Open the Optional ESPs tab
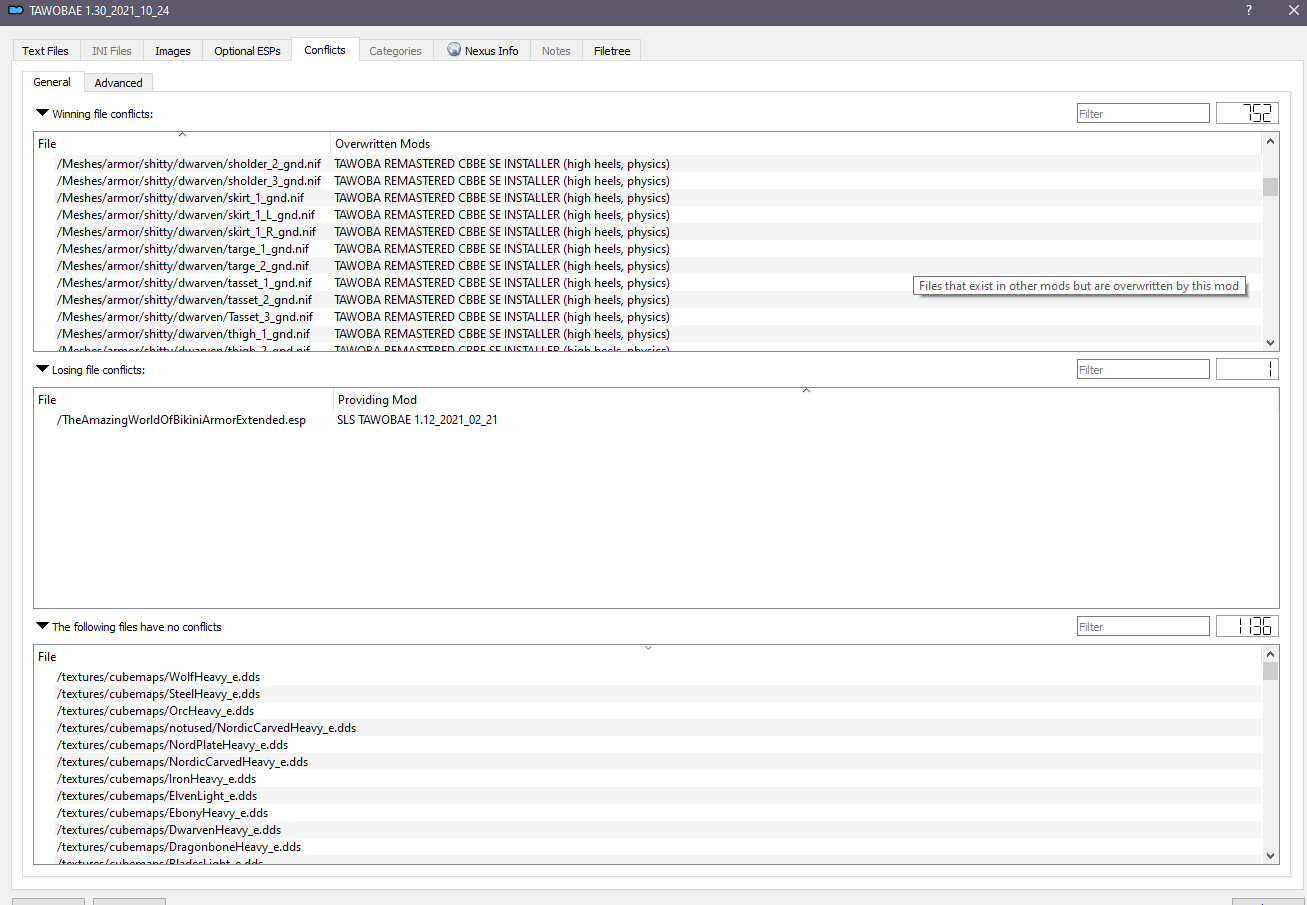Screen dimensions: 1307x905 pos(247,51)
